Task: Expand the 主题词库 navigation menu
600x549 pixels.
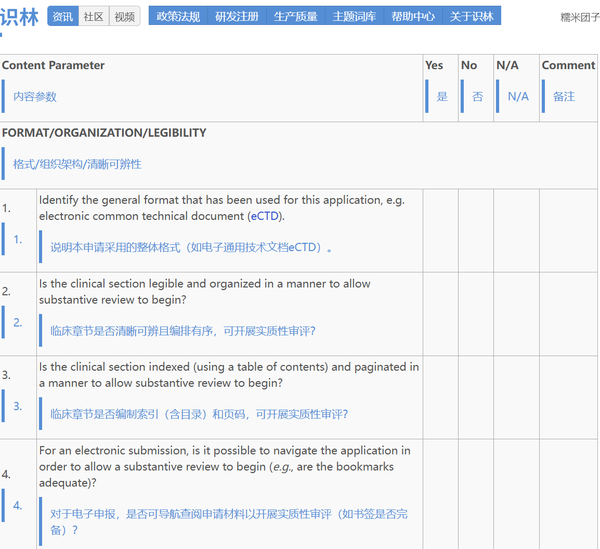Action: 353,17
